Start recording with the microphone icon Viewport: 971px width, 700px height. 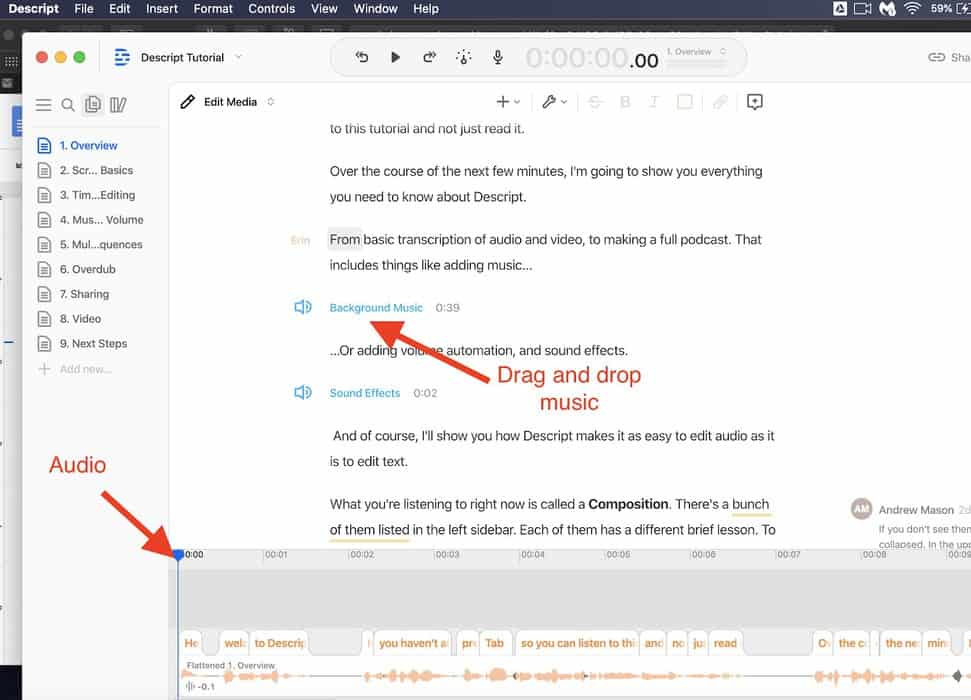[497, 58]
